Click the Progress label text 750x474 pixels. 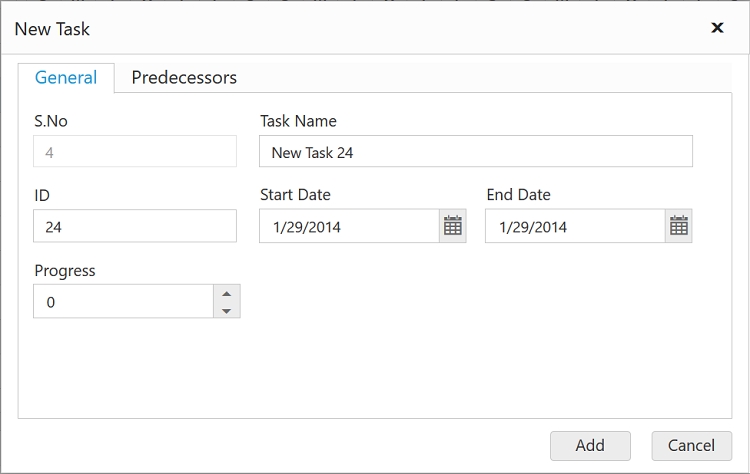tap(65, 271)
